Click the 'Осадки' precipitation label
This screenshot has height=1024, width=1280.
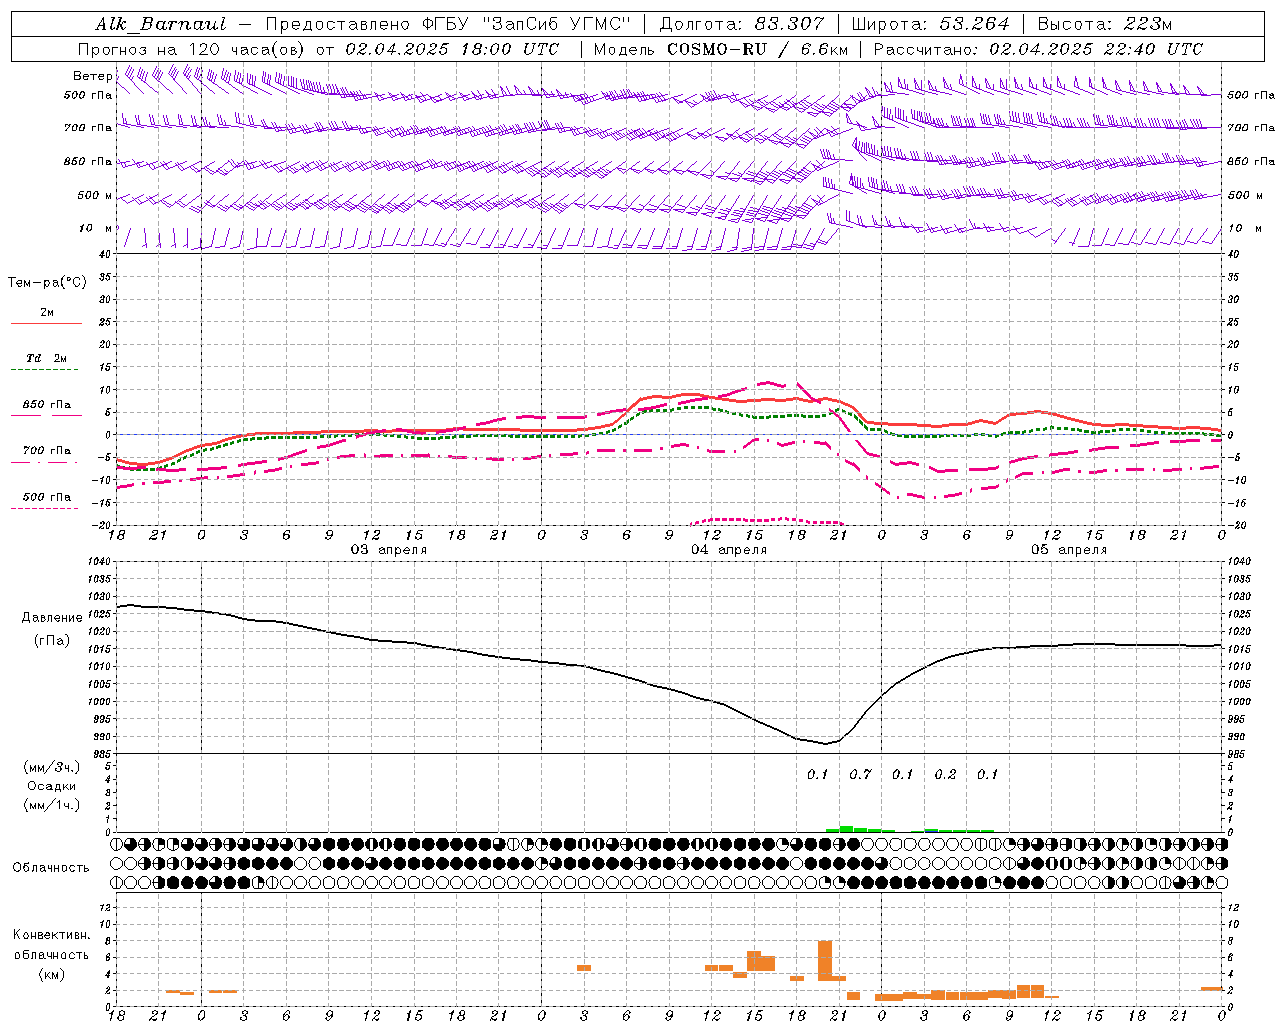click(x=52, y=786)
